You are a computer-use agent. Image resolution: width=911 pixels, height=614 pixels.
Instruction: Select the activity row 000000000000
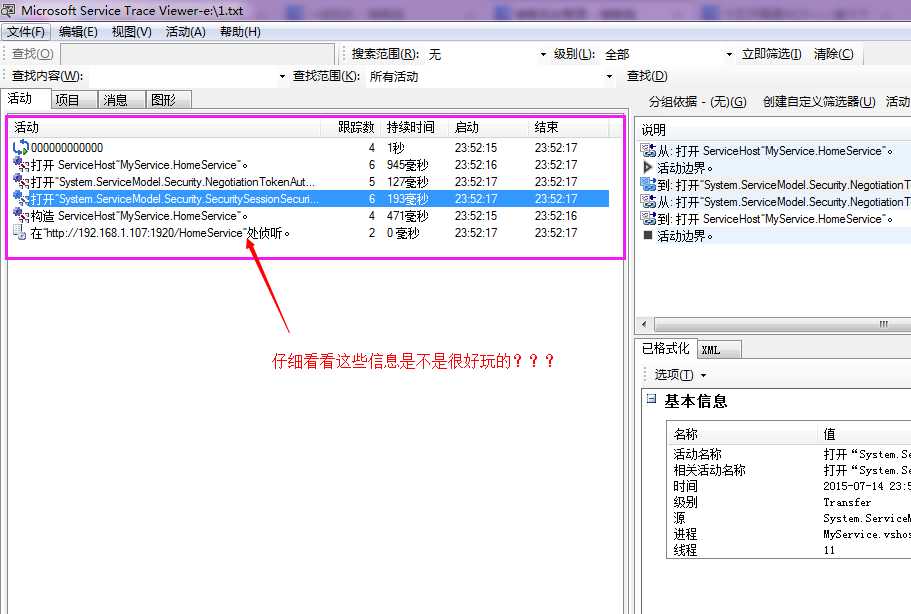[x=310, y=148]
